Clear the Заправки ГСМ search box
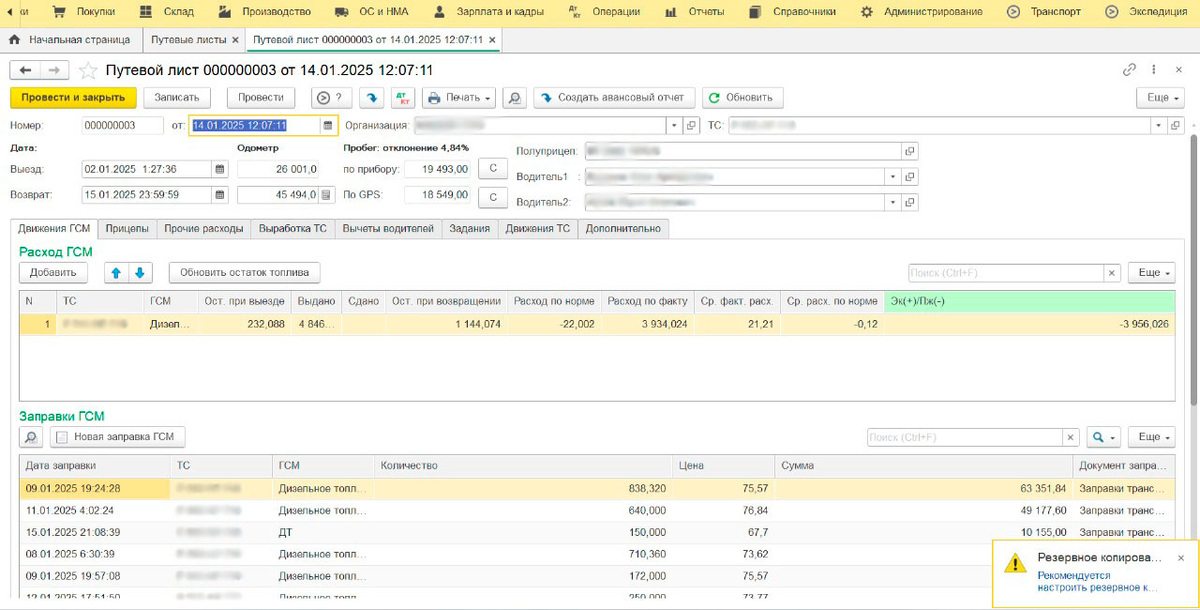1200x610 pixels. click(1072, 437)
